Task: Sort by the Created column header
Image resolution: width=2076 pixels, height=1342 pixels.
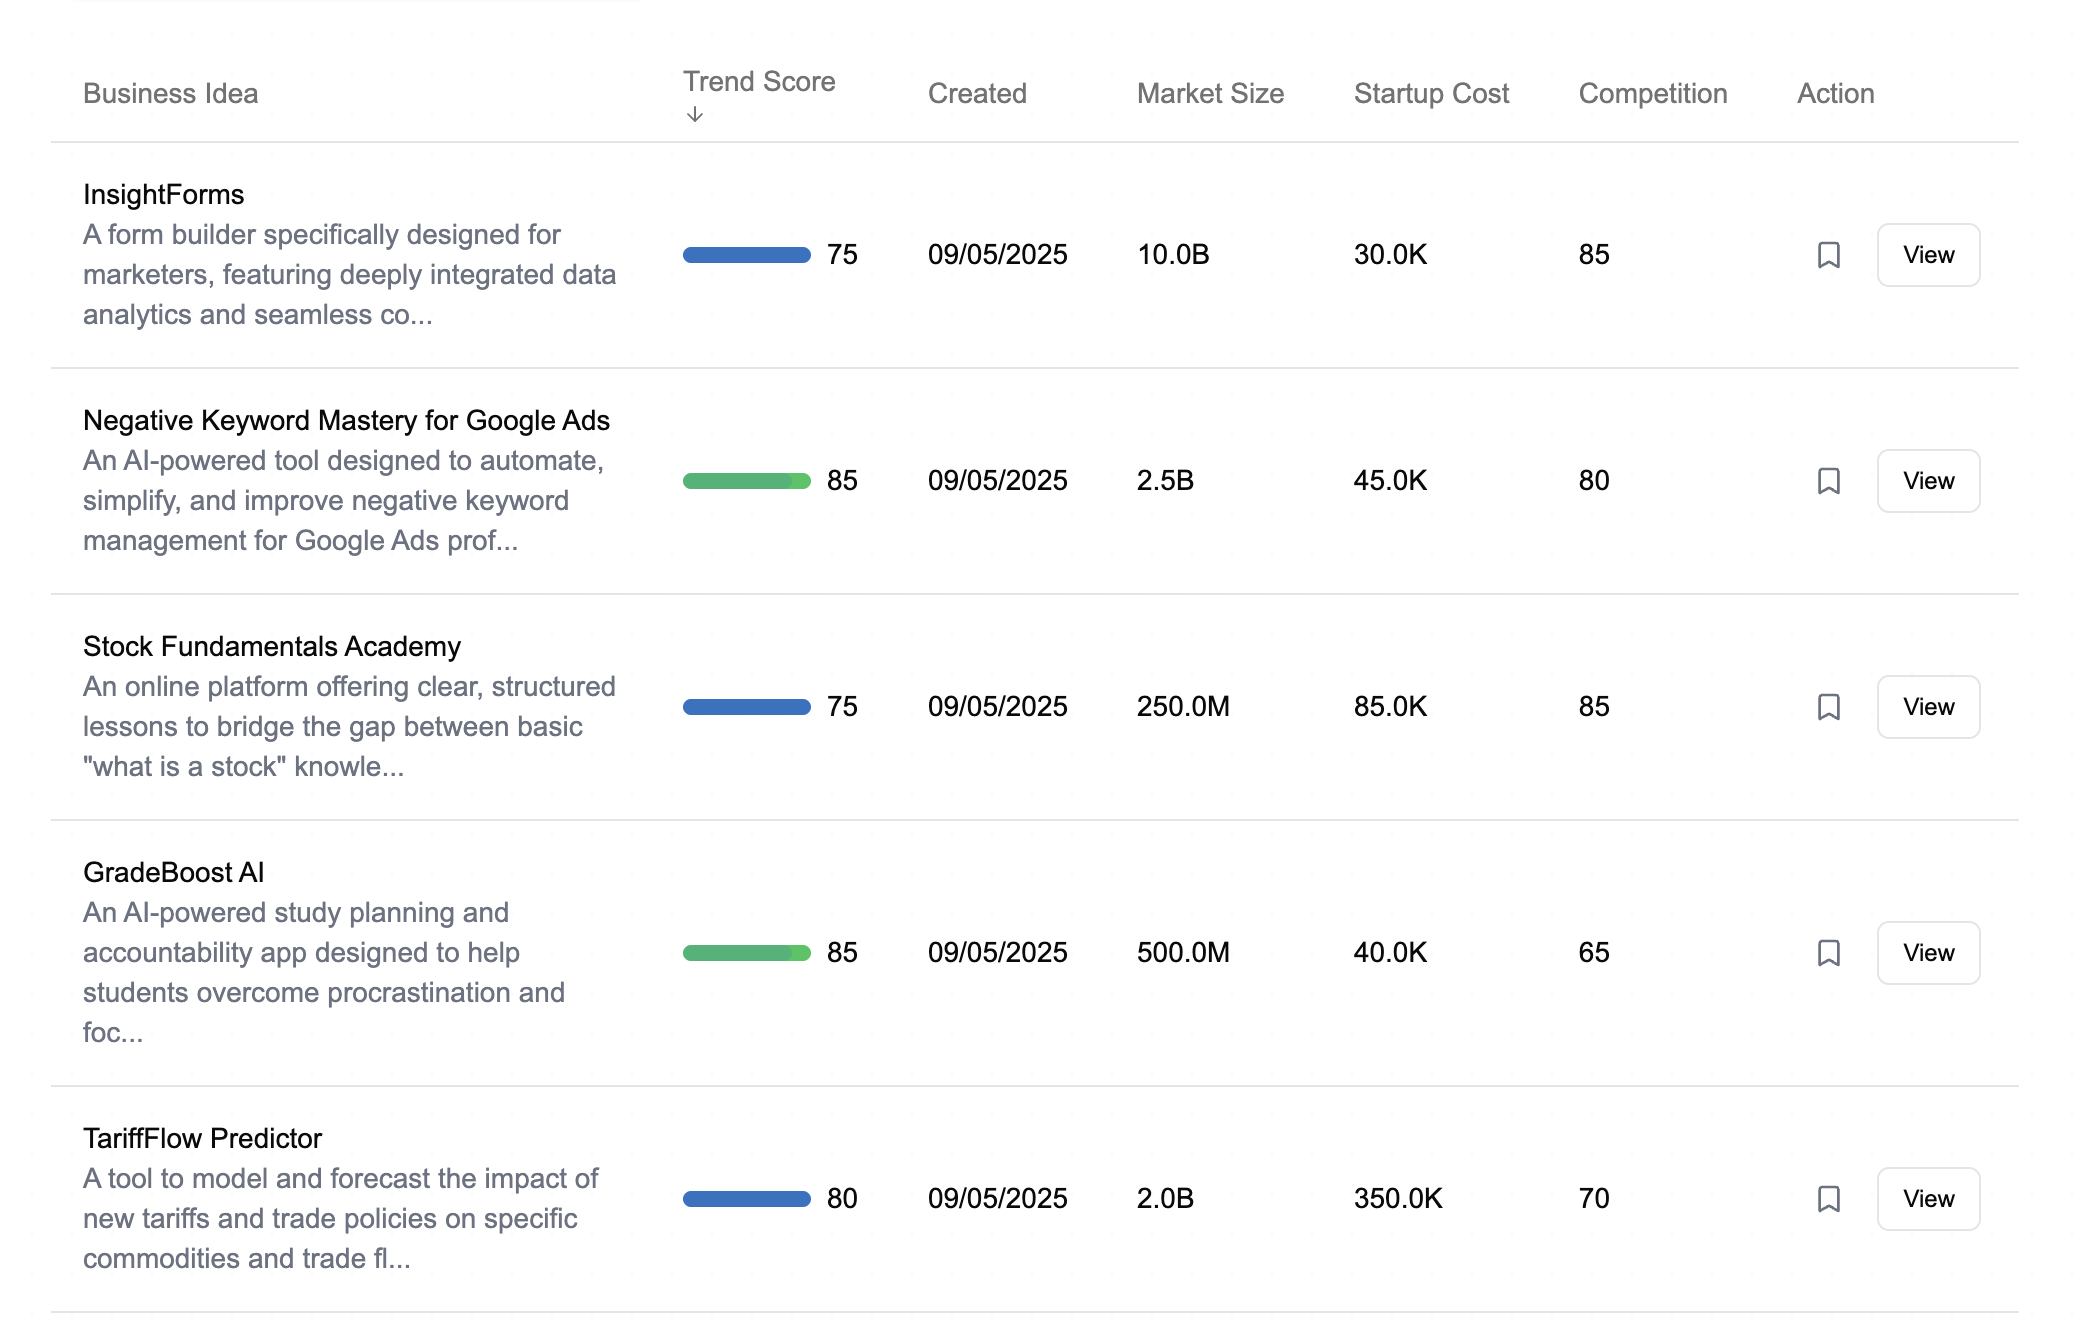Action: point(977,94)
